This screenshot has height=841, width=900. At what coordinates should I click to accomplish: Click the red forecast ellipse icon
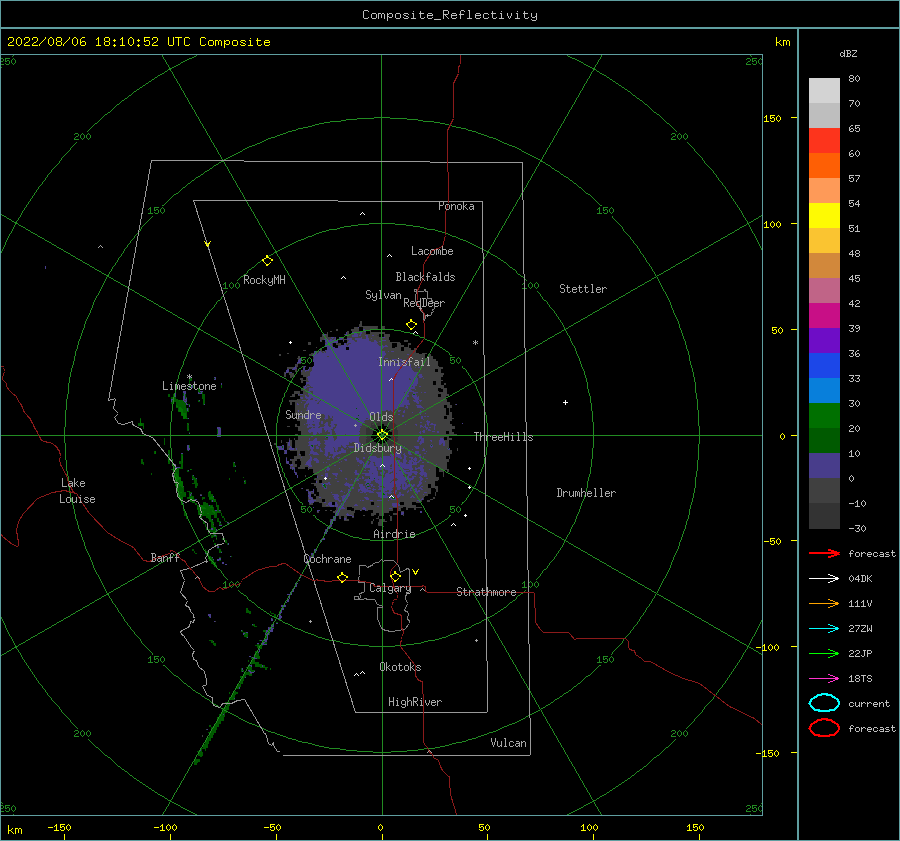(824, 728)
